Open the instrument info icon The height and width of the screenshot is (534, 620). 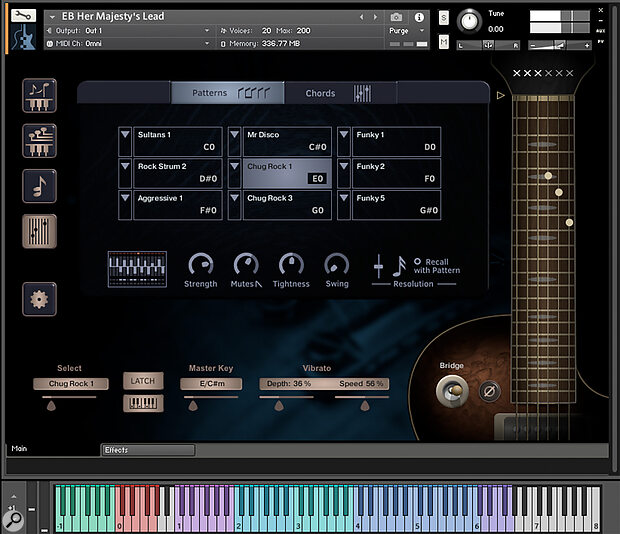tap(420, 17)
